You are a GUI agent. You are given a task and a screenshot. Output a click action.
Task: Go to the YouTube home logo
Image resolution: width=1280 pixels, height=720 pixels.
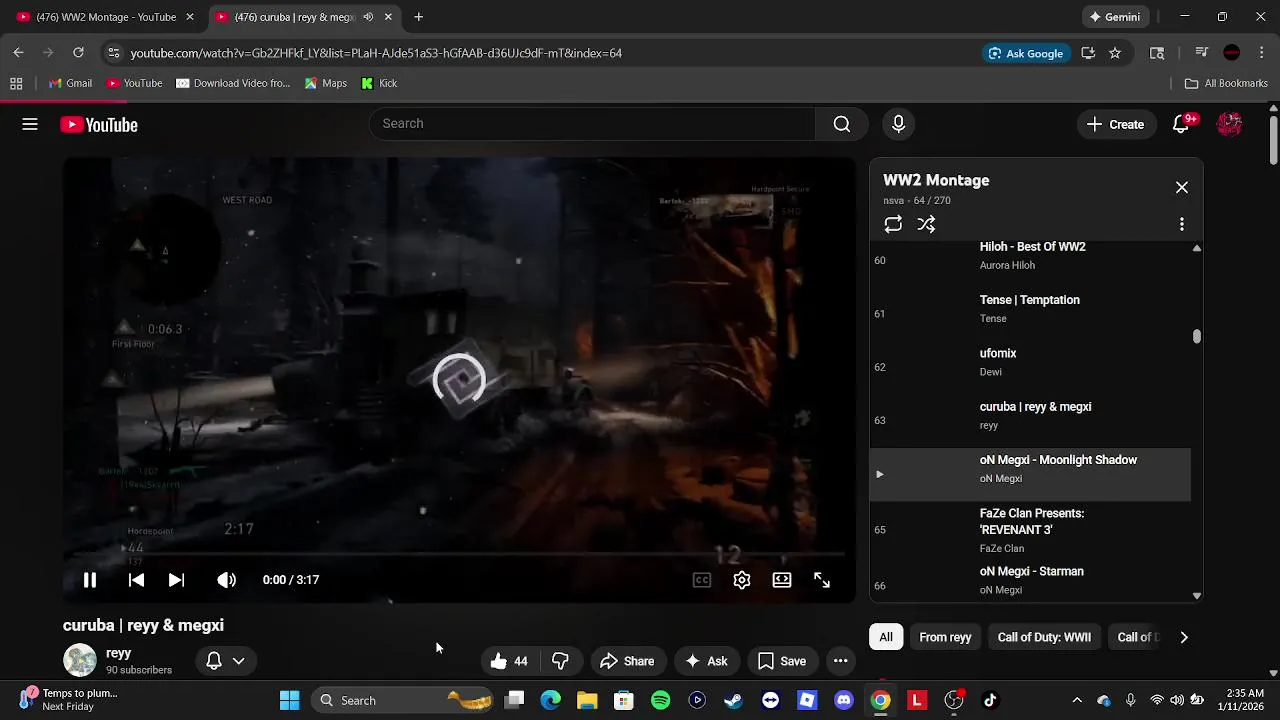(98, 124)
